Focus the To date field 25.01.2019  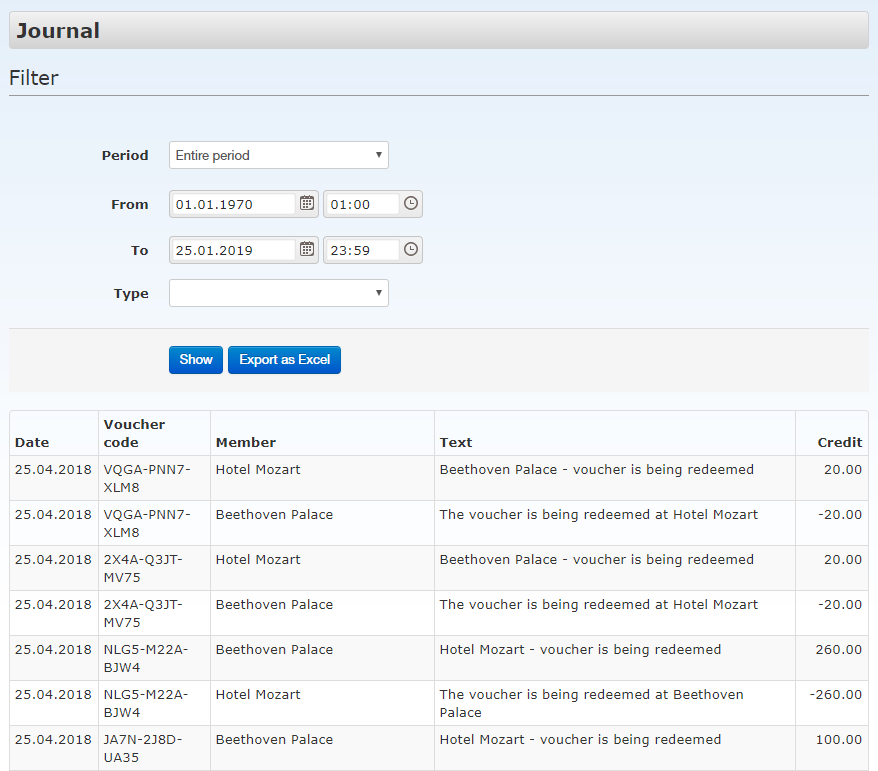(233, 250)
